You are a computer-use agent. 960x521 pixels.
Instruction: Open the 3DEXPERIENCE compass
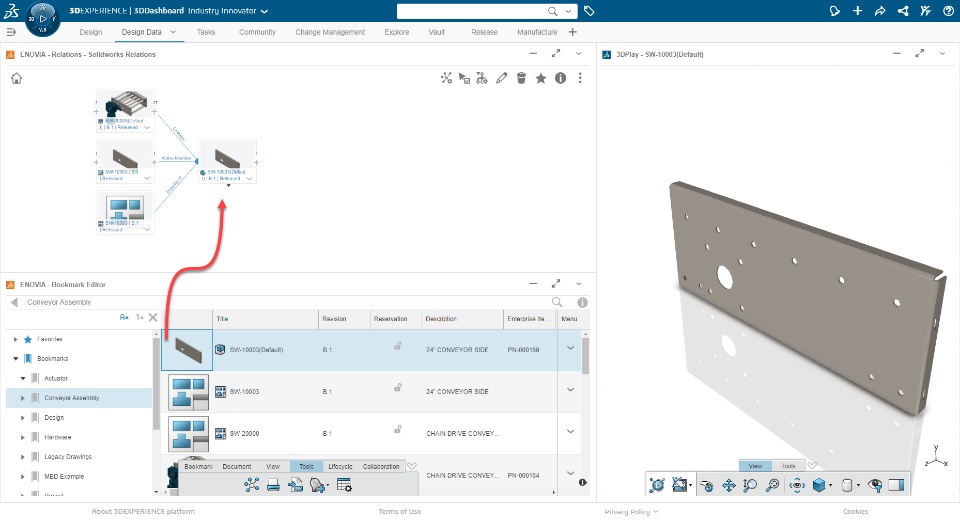42,19
